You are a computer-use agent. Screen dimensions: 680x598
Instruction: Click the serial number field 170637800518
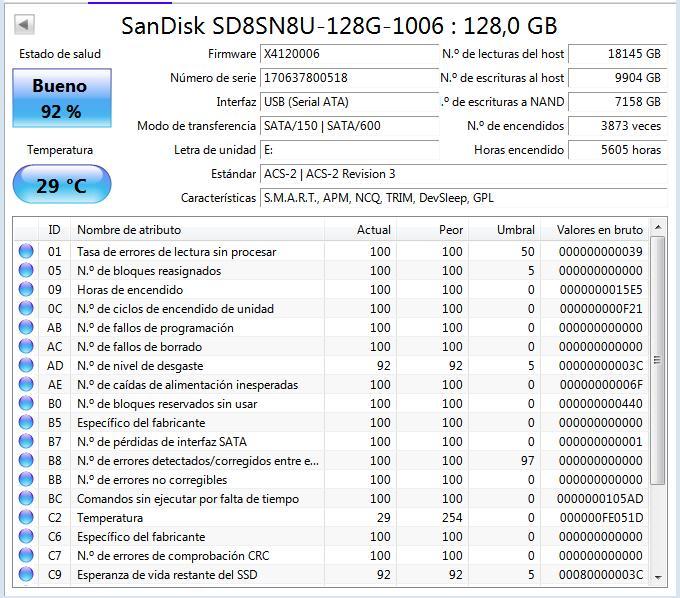[x=349, y=78]
